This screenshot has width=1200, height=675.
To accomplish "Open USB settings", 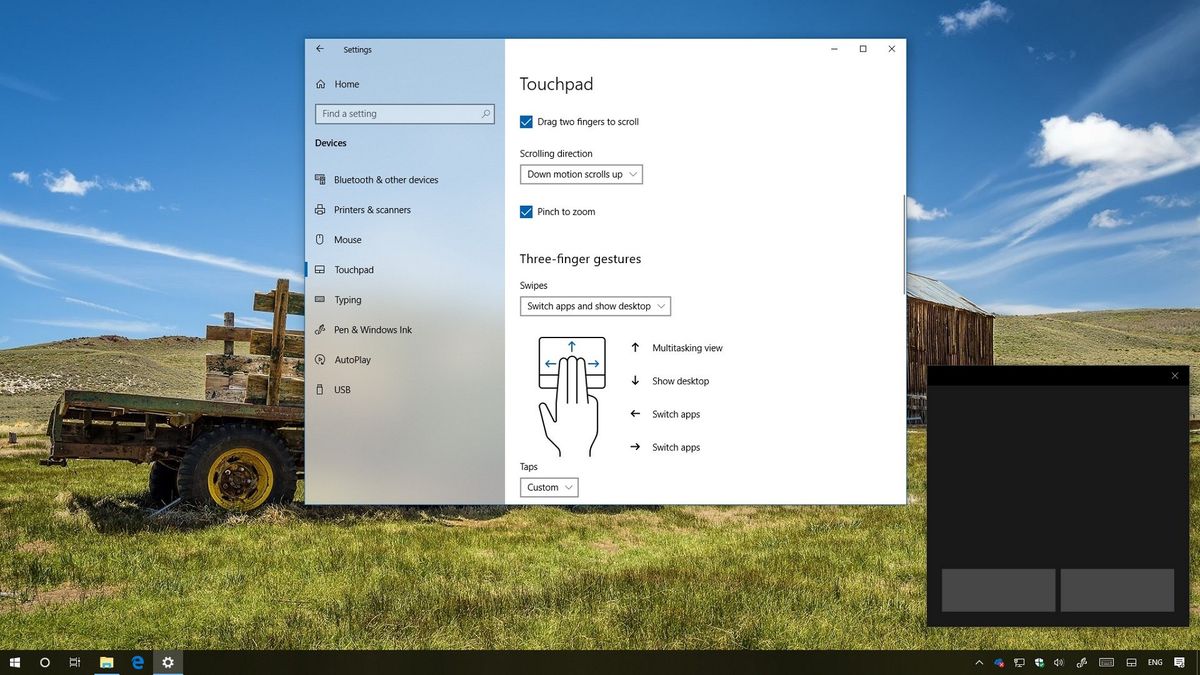I will [339, 389].
